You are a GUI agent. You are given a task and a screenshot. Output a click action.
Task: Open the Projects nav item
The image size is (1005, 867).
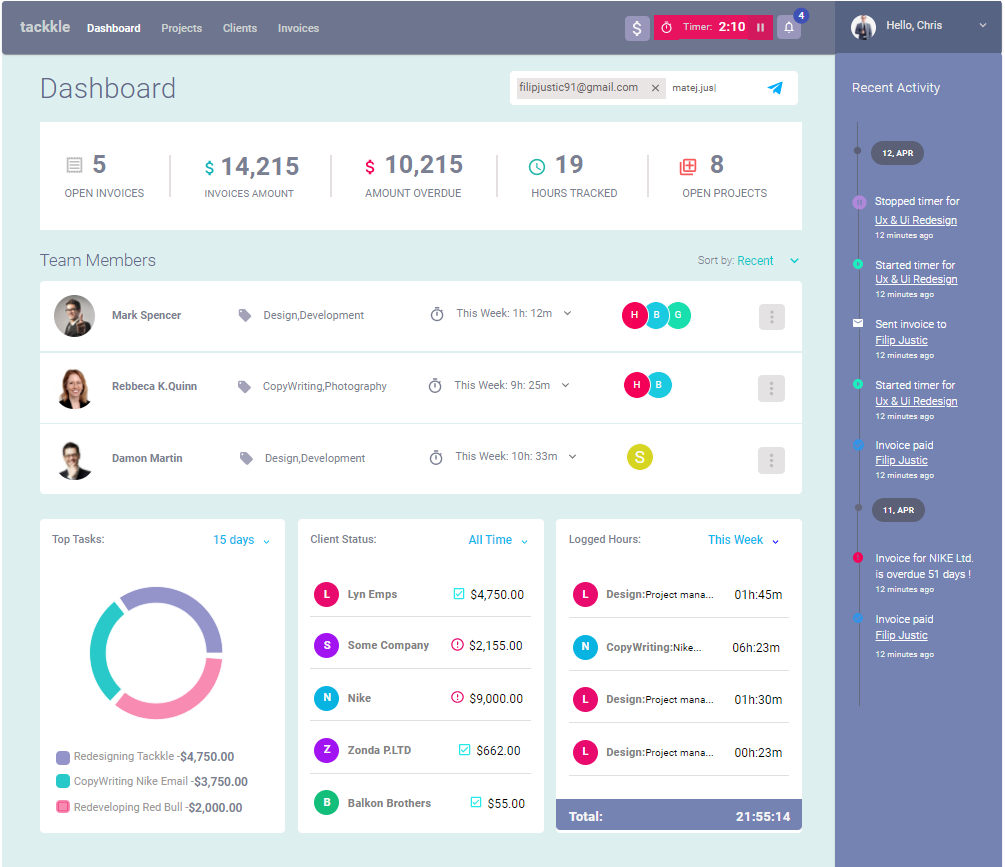point(181,28)
